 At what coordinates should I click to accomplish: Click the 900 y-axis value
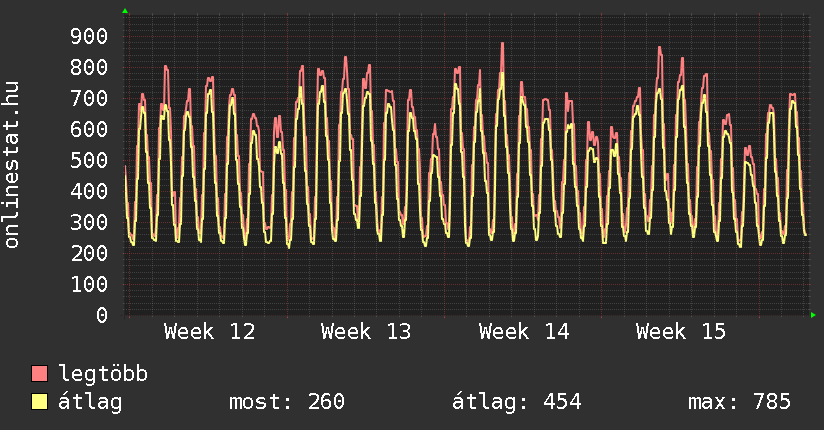89,37
